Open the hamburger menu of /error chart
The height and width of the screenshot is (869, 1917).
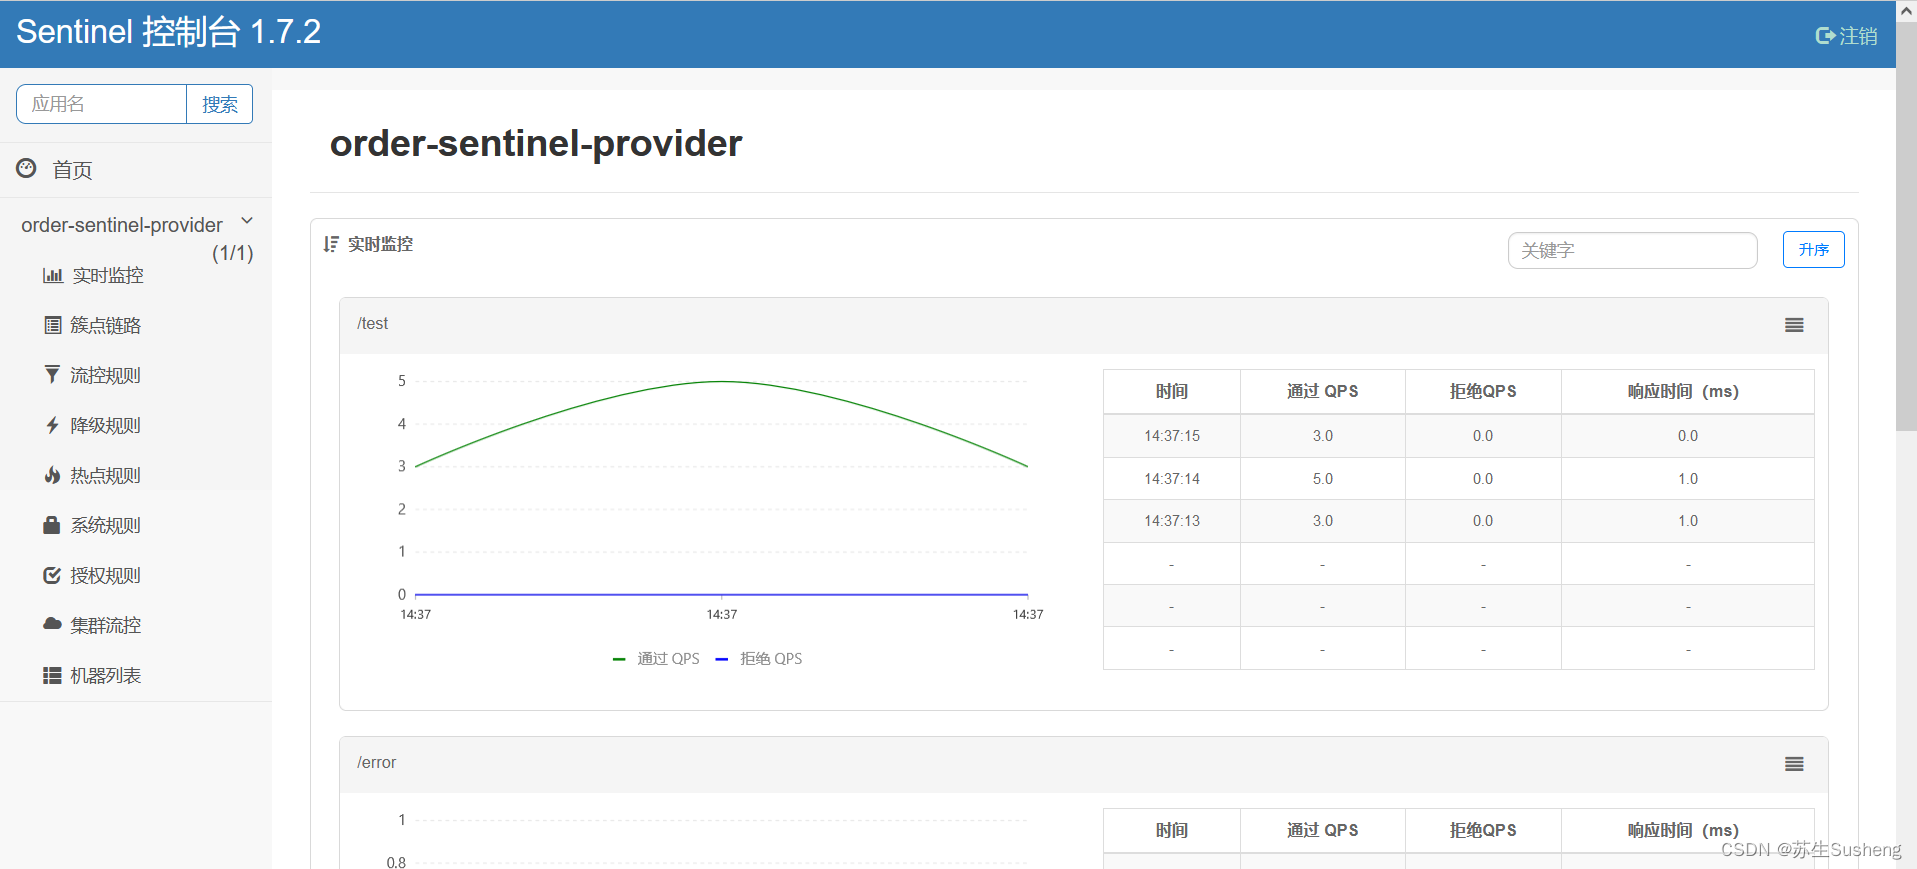[x=1794, y=764]
